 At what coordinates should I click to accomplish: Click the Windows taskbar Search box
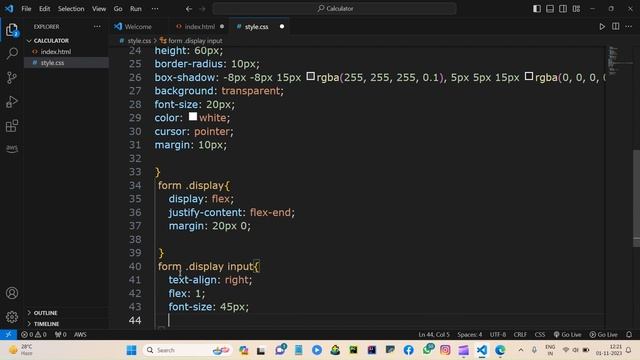(187, 350)
